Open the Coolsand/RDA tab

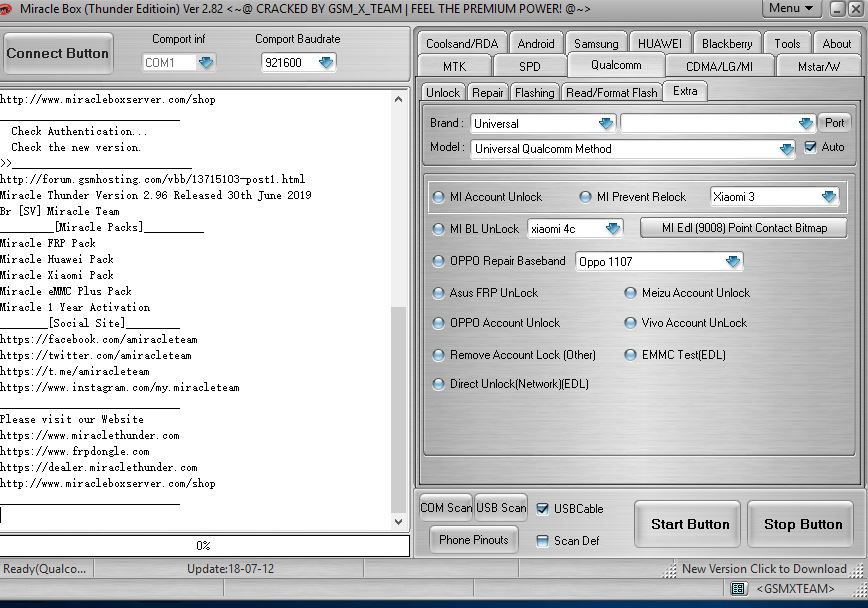pyautogui.click(x=462, y=44)
